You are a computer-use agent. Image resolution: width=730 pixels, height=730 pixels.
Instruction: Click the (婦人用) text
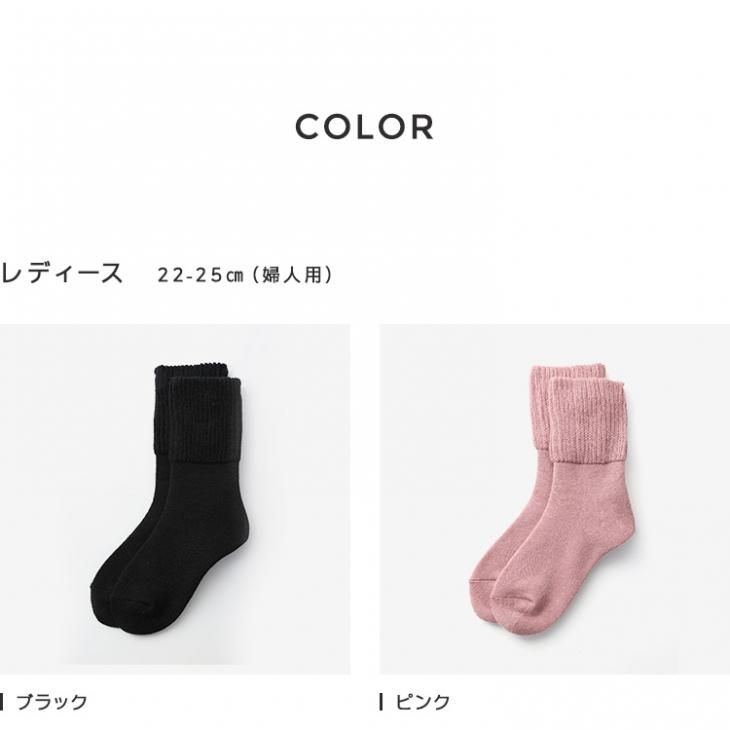292,275
